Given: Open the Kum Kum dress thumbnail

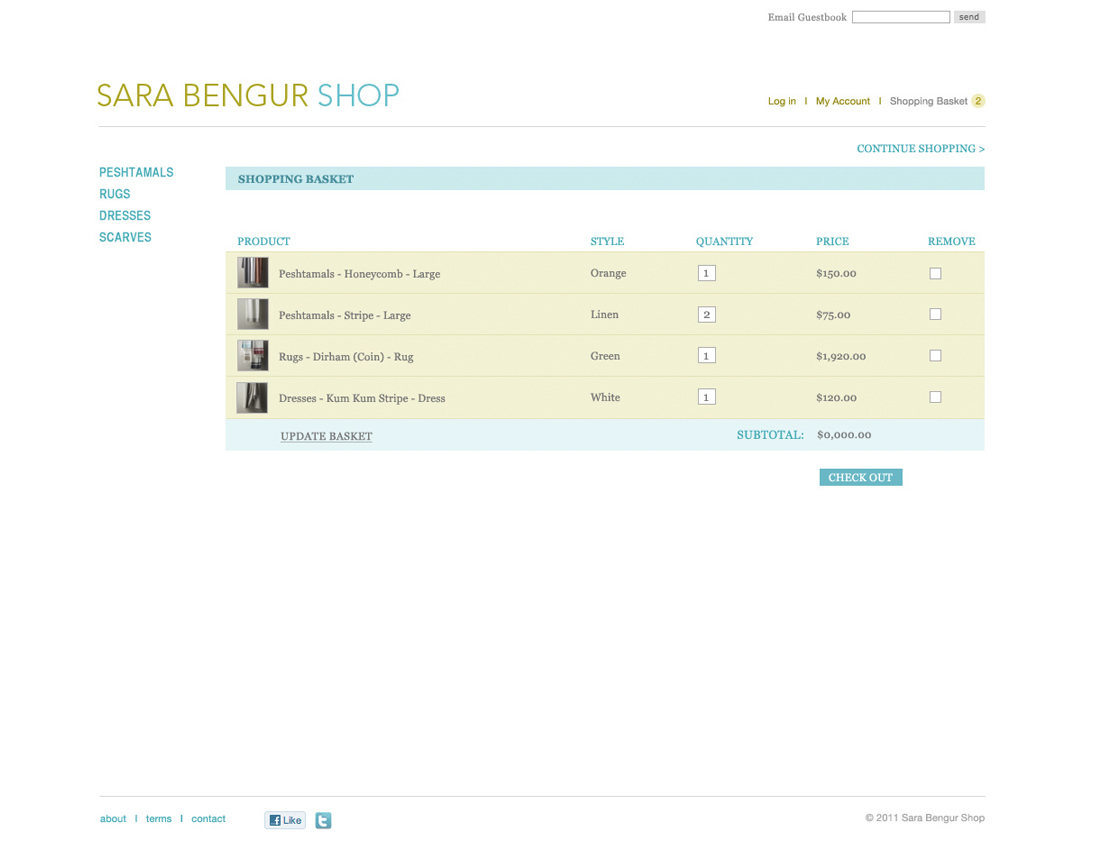Looking at the screenshot, I should (x=252, y=397).
